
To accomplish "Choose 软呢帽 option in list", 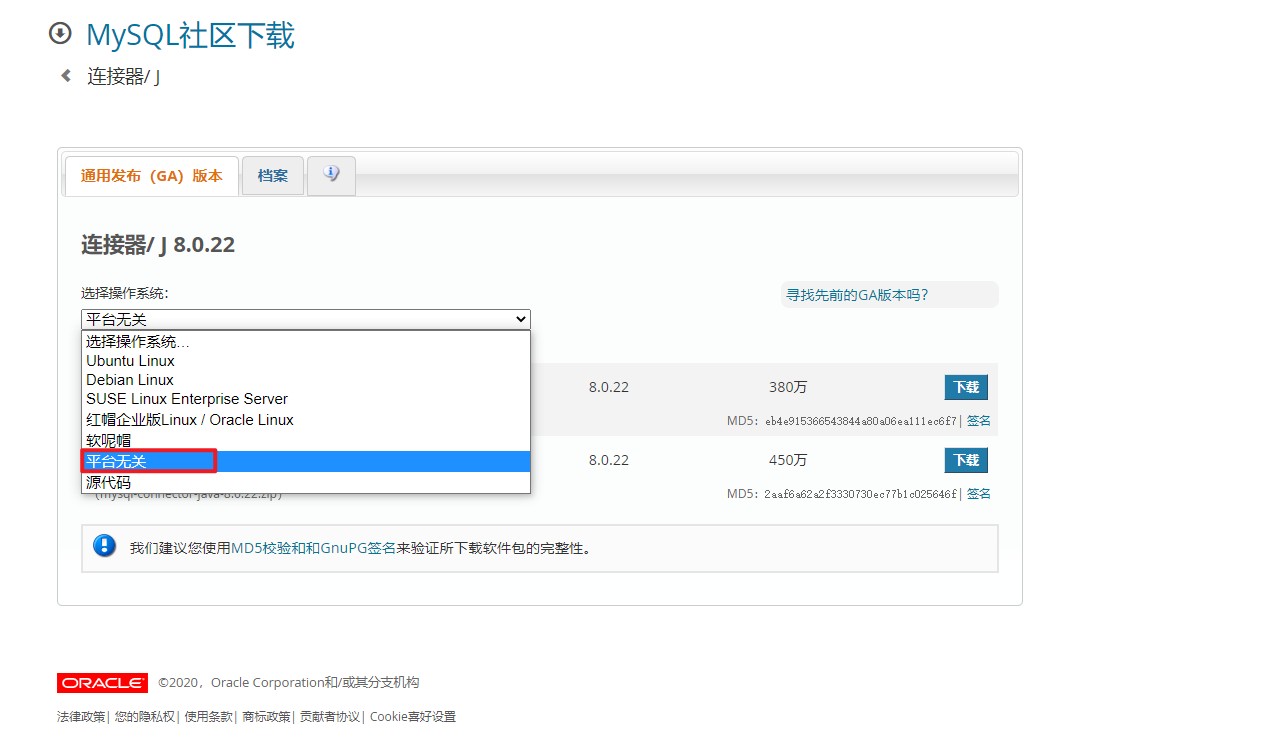I will click(x=306, y=440).
